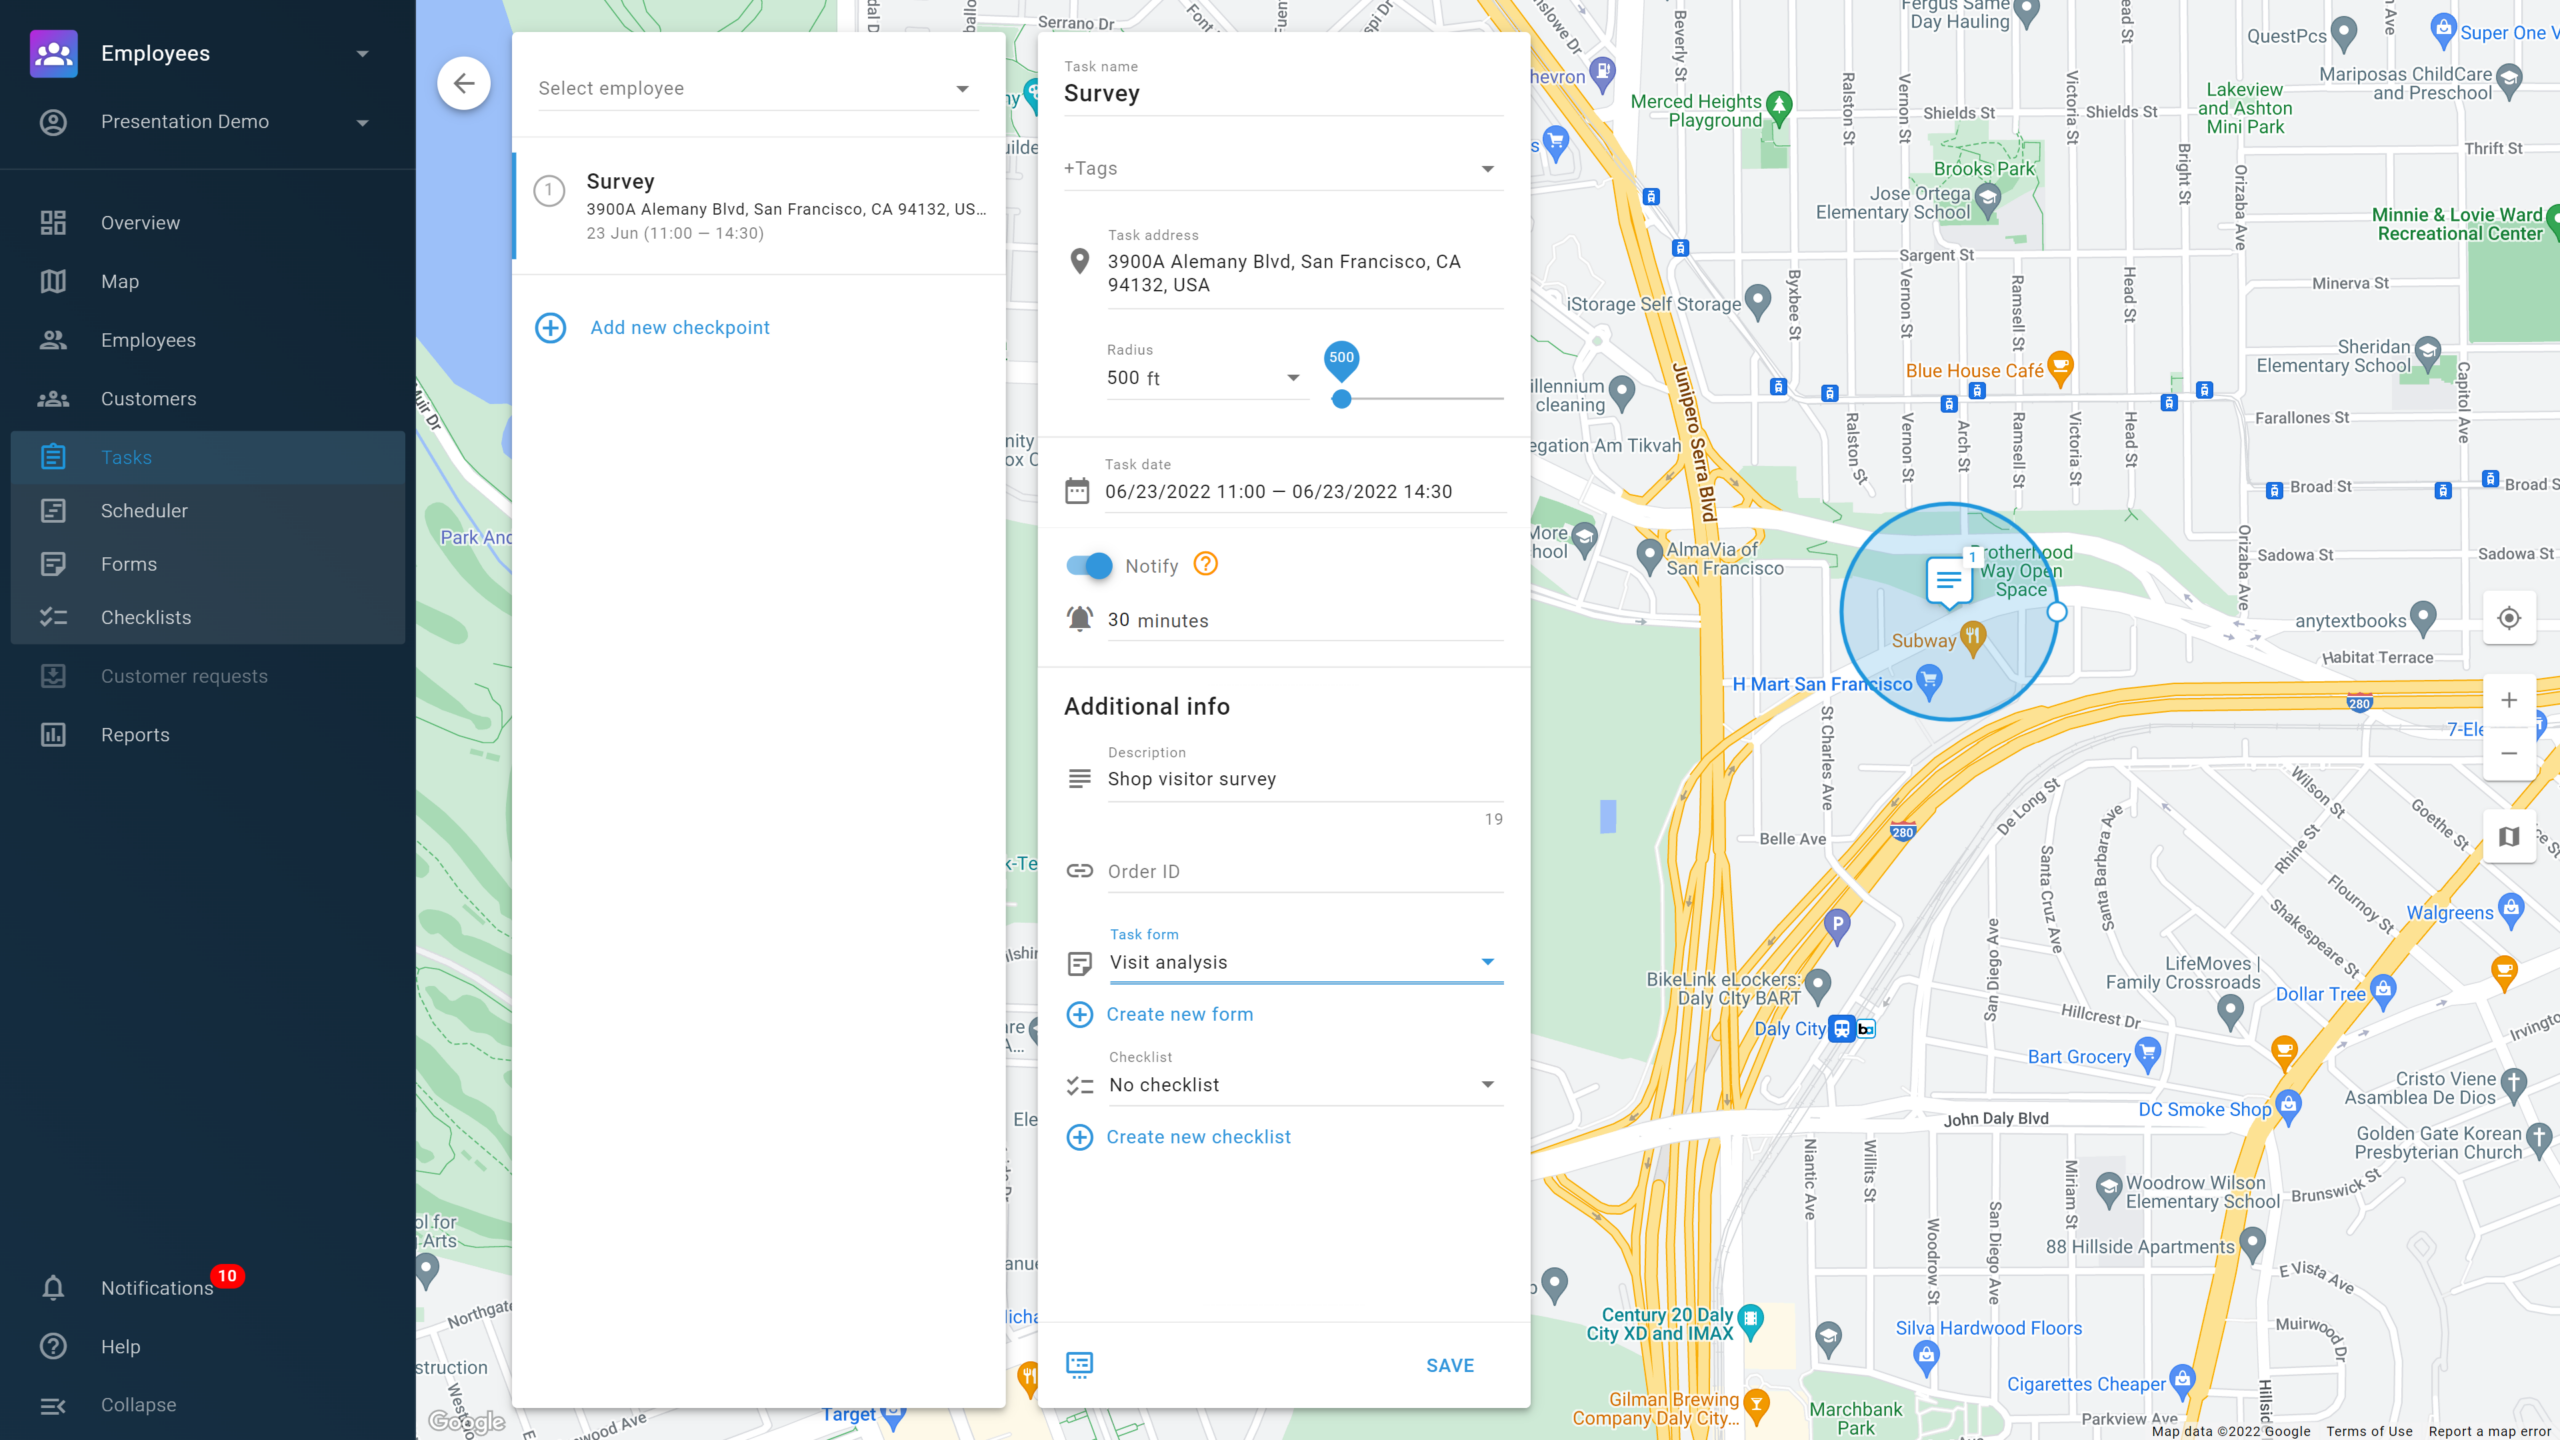Click the back arrow navigation icon
Screen dimensions: 2560x1440
(464, 83)
